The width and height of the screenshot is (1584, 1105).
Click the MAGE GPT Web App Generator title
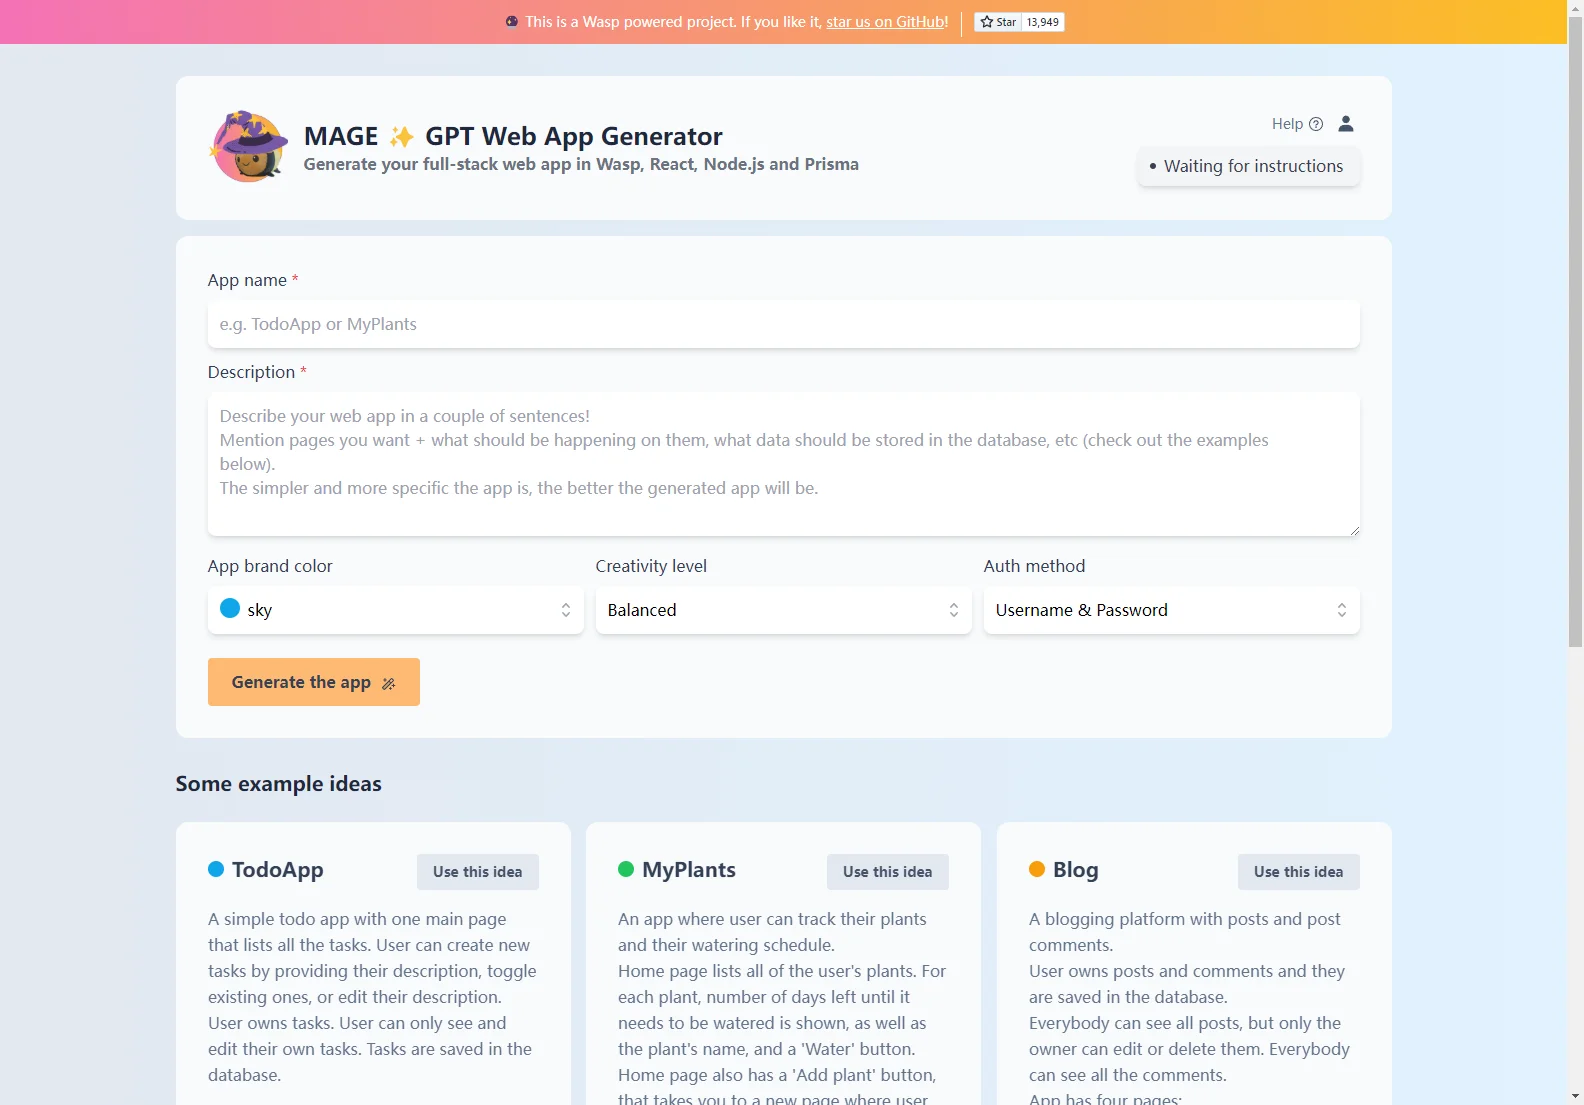513,136
